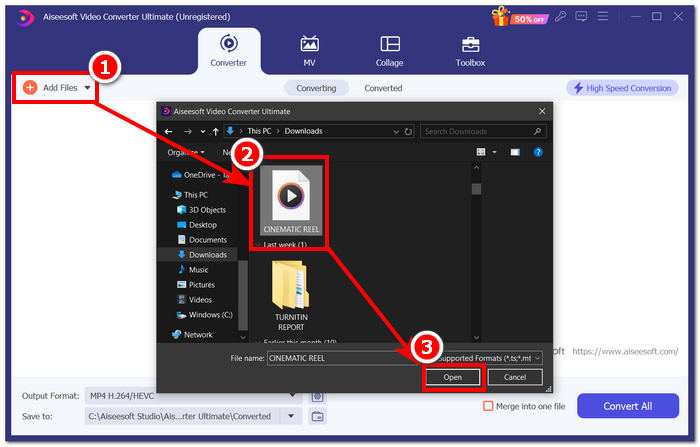Click the Convert All button

click(628, 406)
